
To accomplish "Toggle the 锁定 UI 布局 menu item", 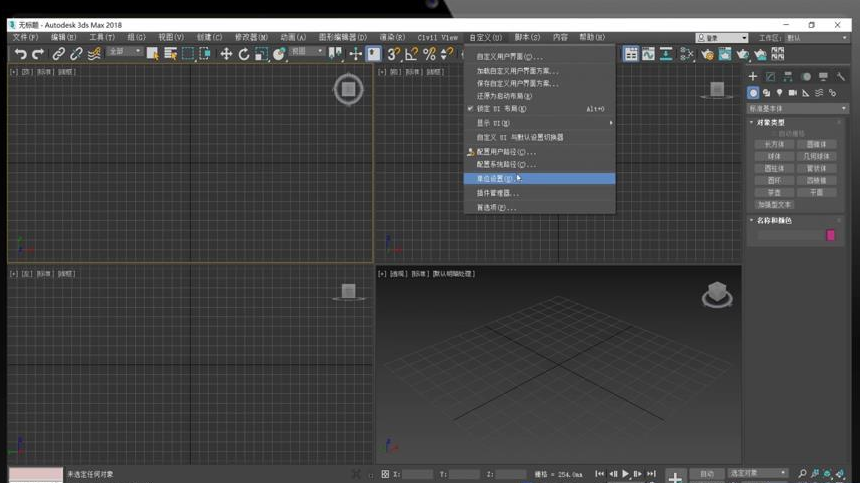I will [x=539, y=109].
